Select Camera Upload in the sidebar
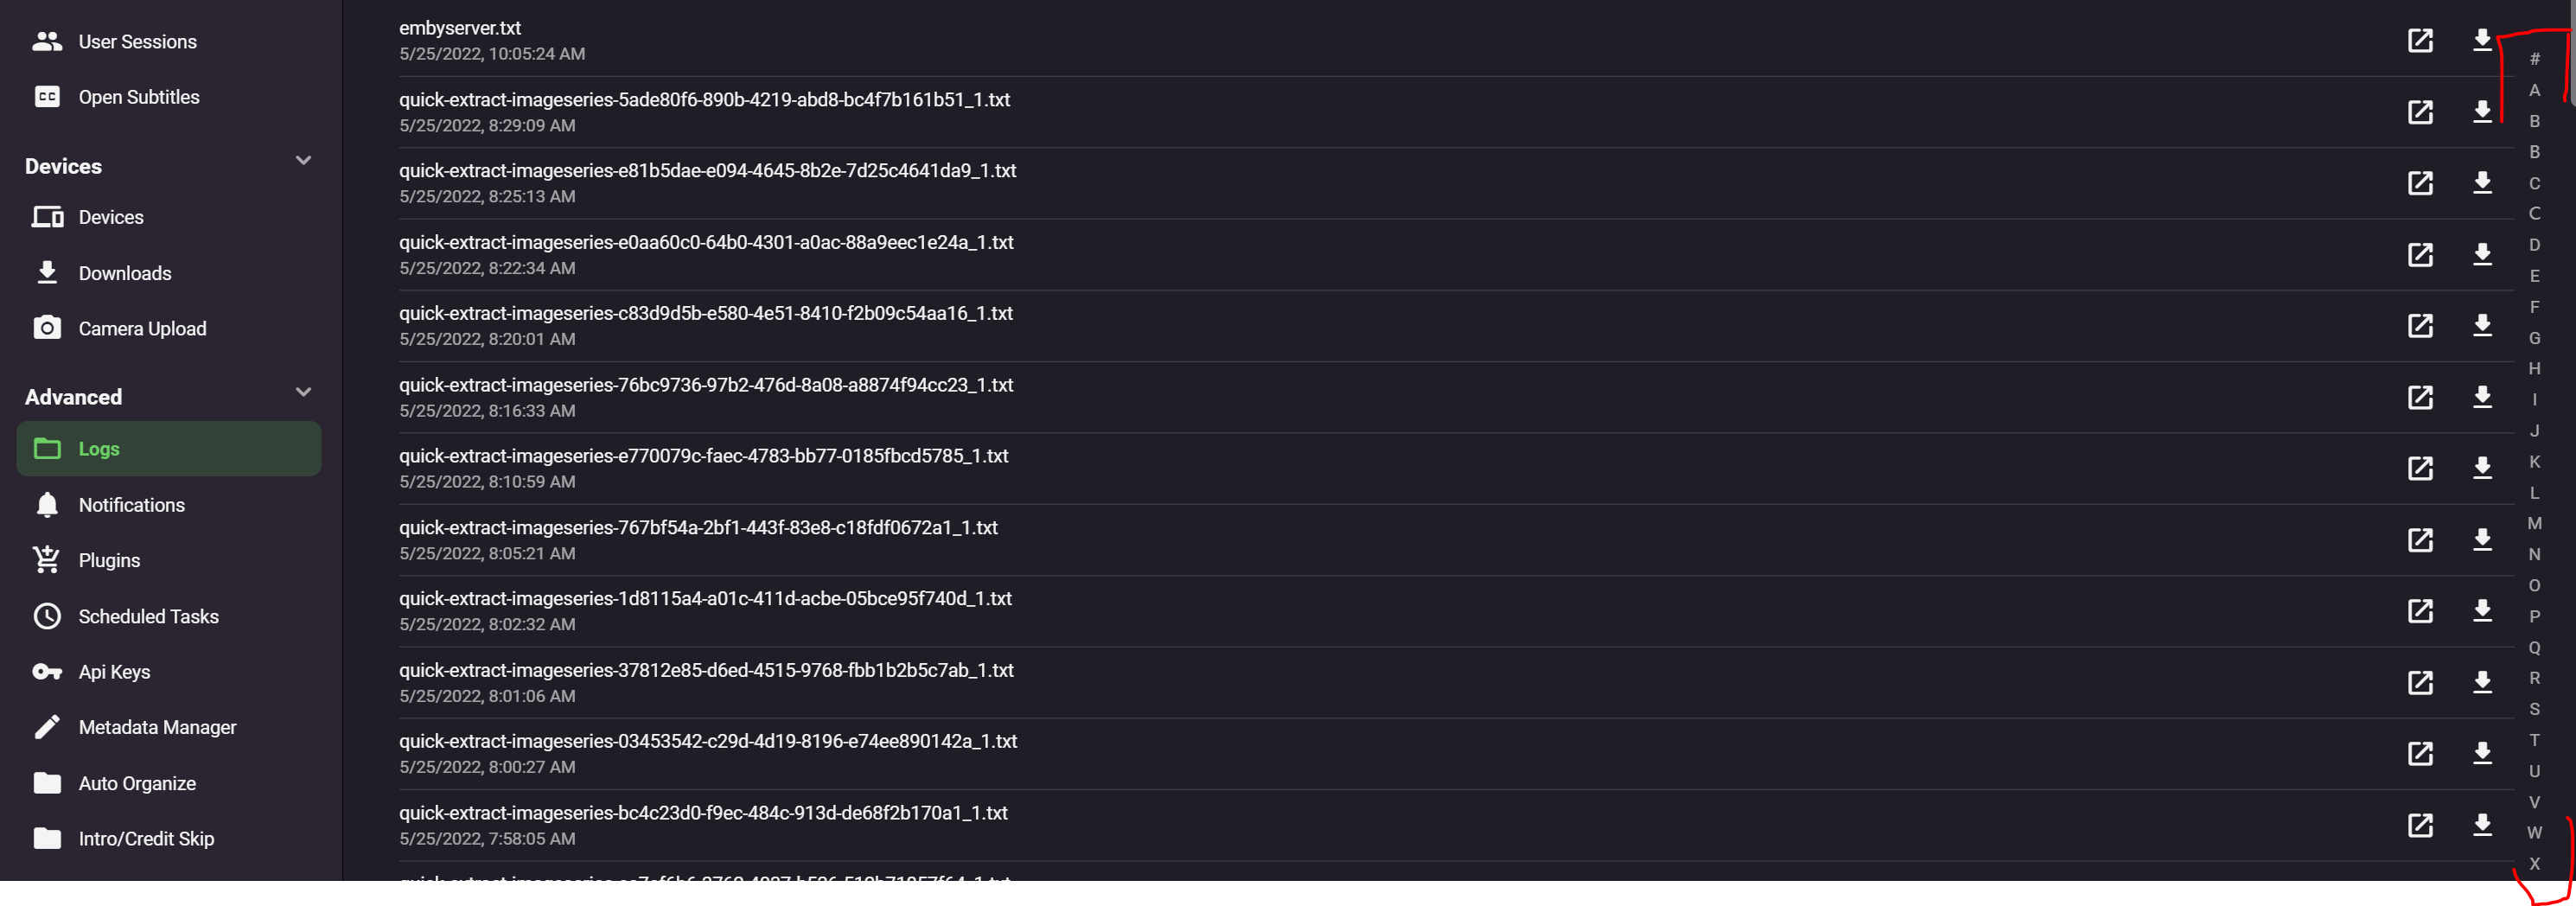This screenshot has width=2576, height=906. click(142, 329)
